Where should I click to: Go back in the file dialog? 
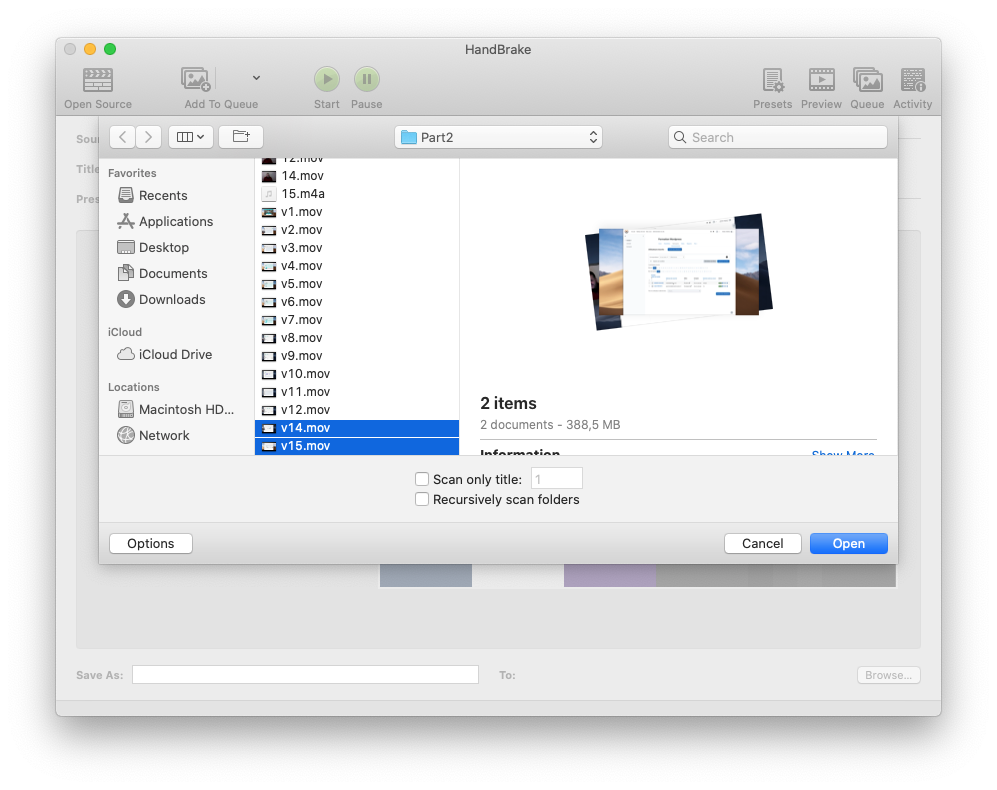[x=123, y=137]
